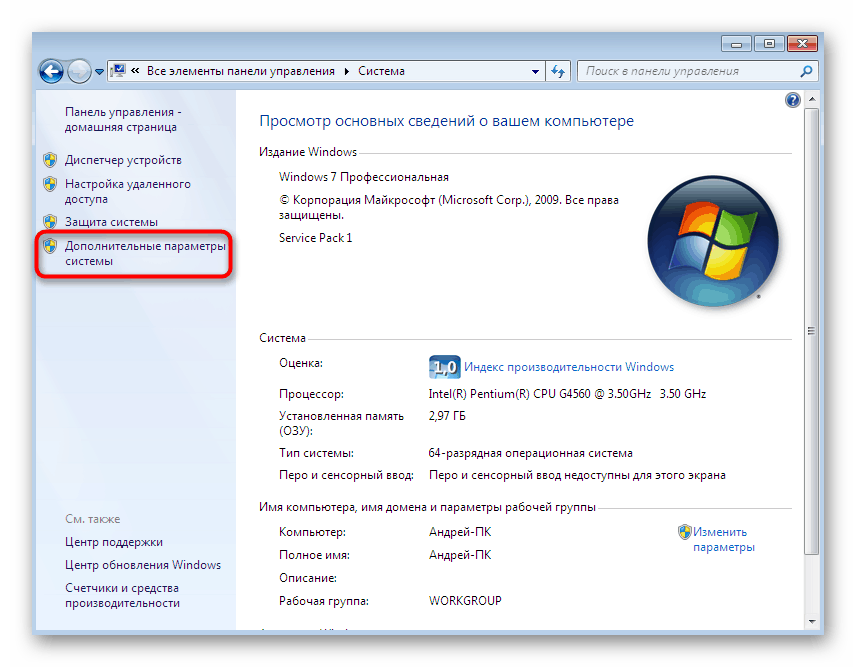Click shield icon beside 'Настройка удаленного доступа'
Image resolution: width=856 pixels, height=667 pixels.
tap(50, 184)
